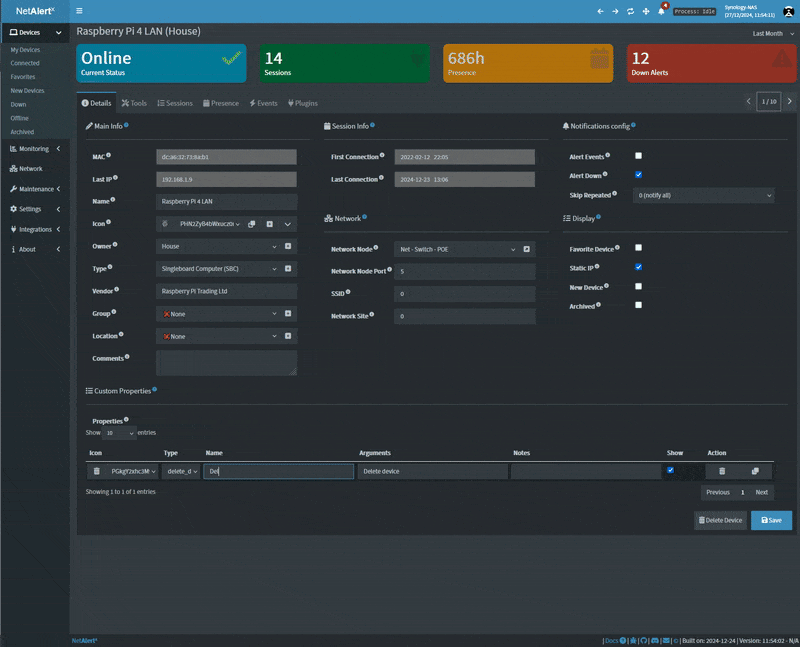
Task: Open the notifications bell icon
Action: pos(661,11)
